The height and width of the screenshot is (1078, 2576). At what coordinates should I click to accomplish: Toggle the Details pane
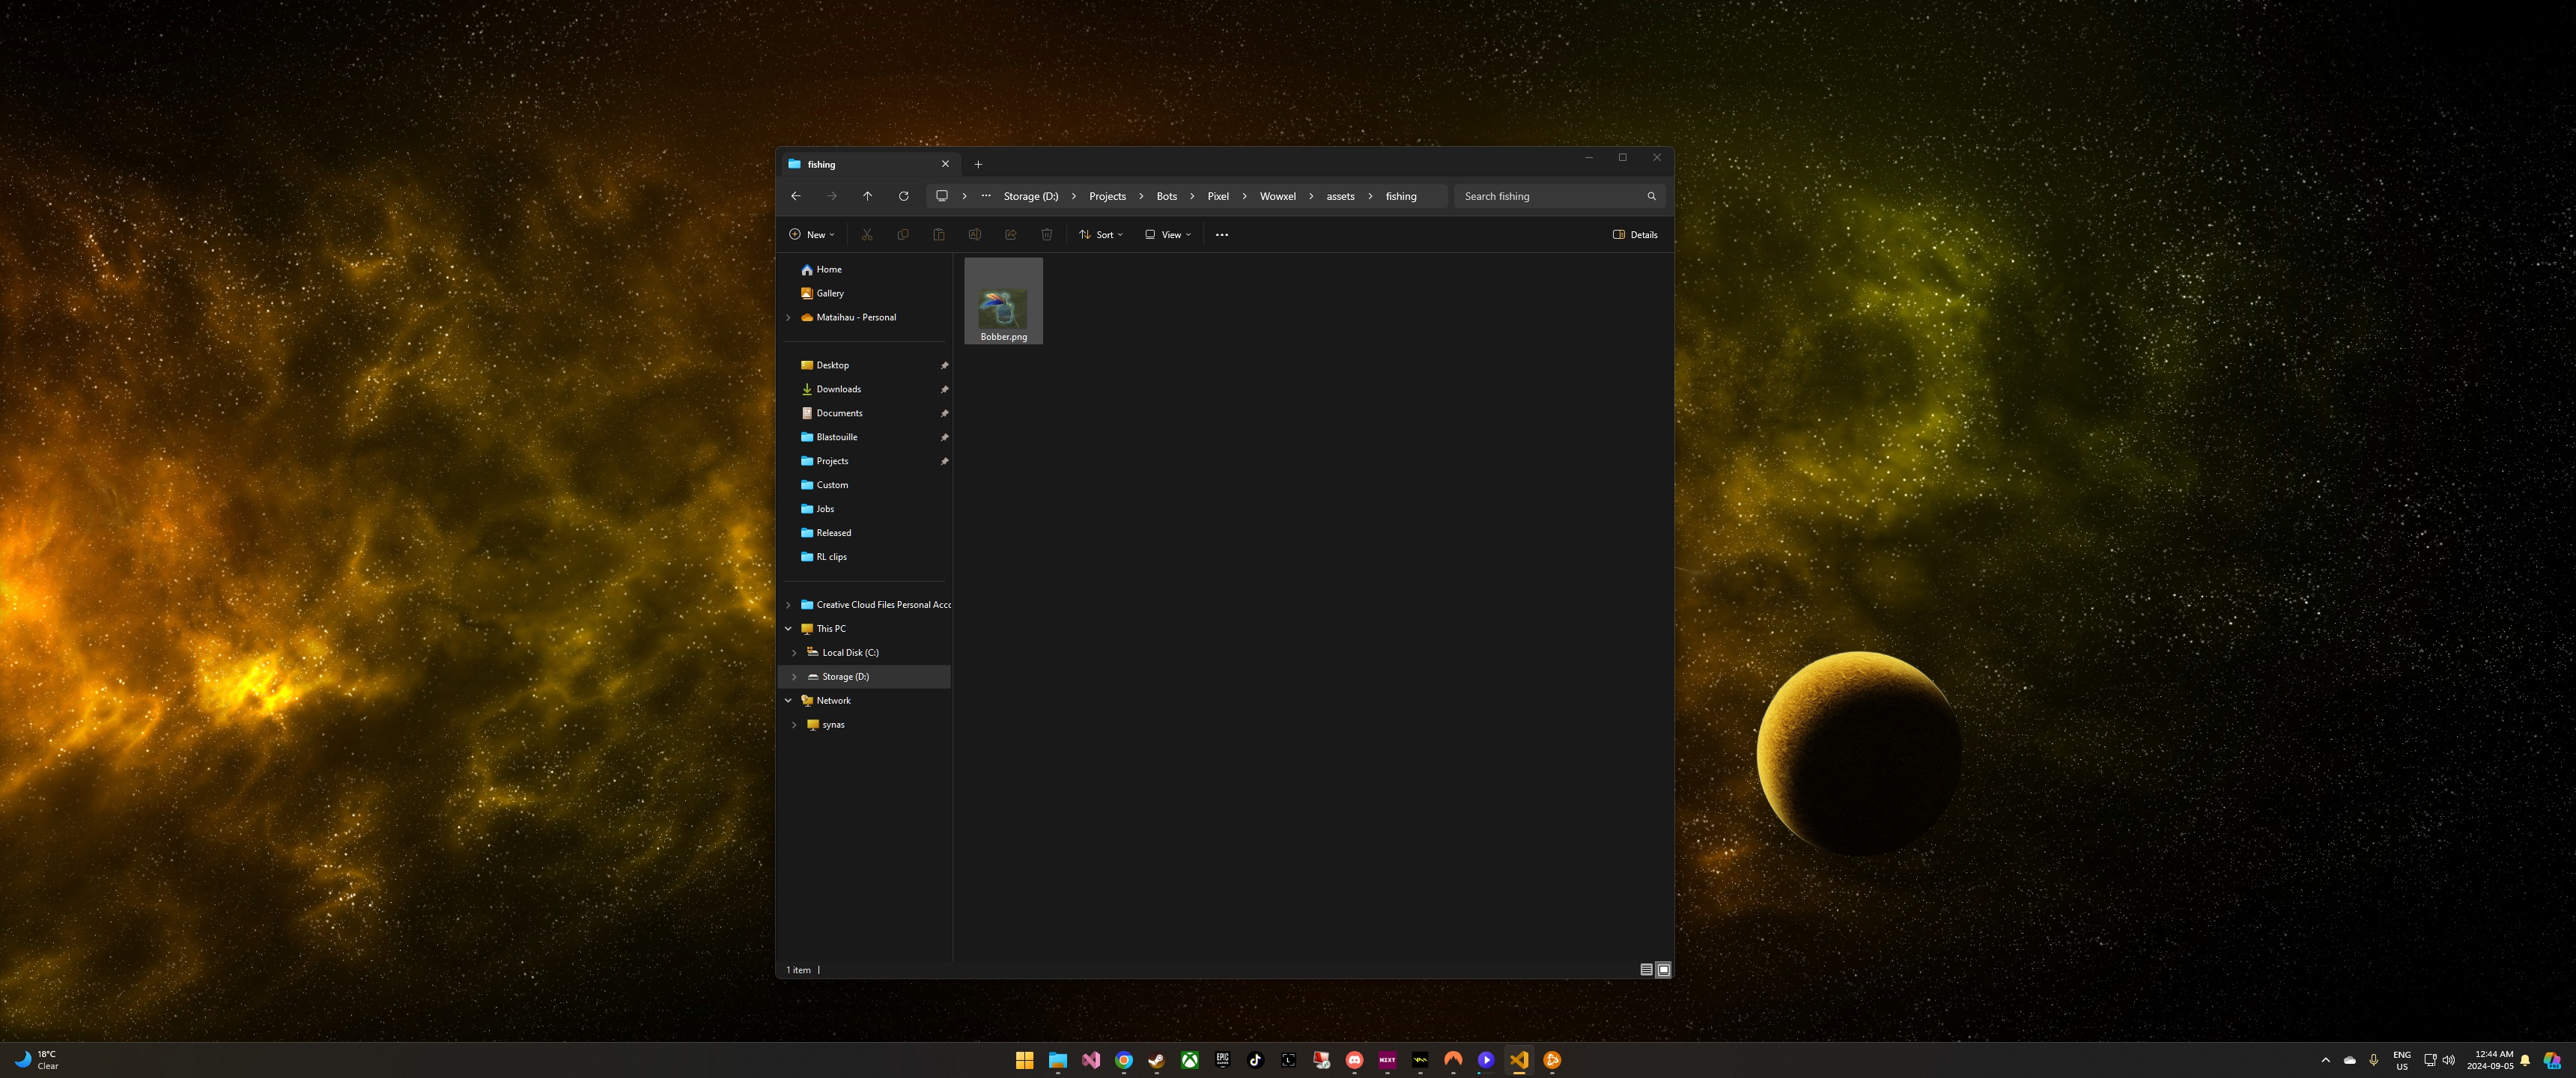click(x=1635, y=235)
